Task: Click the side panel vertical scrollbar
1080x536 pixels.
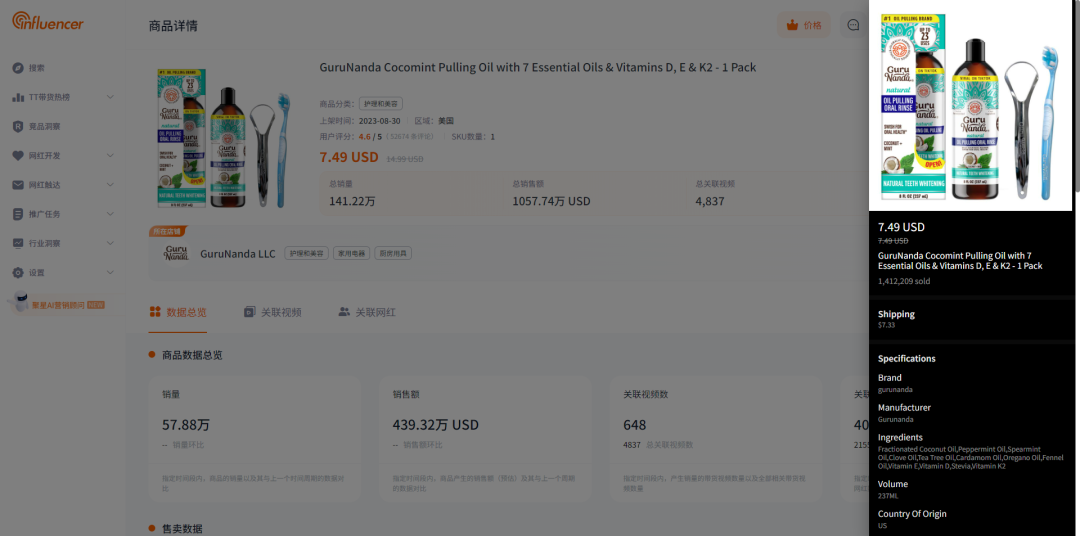Action: pyautogui.click(x=1077, y=96)
